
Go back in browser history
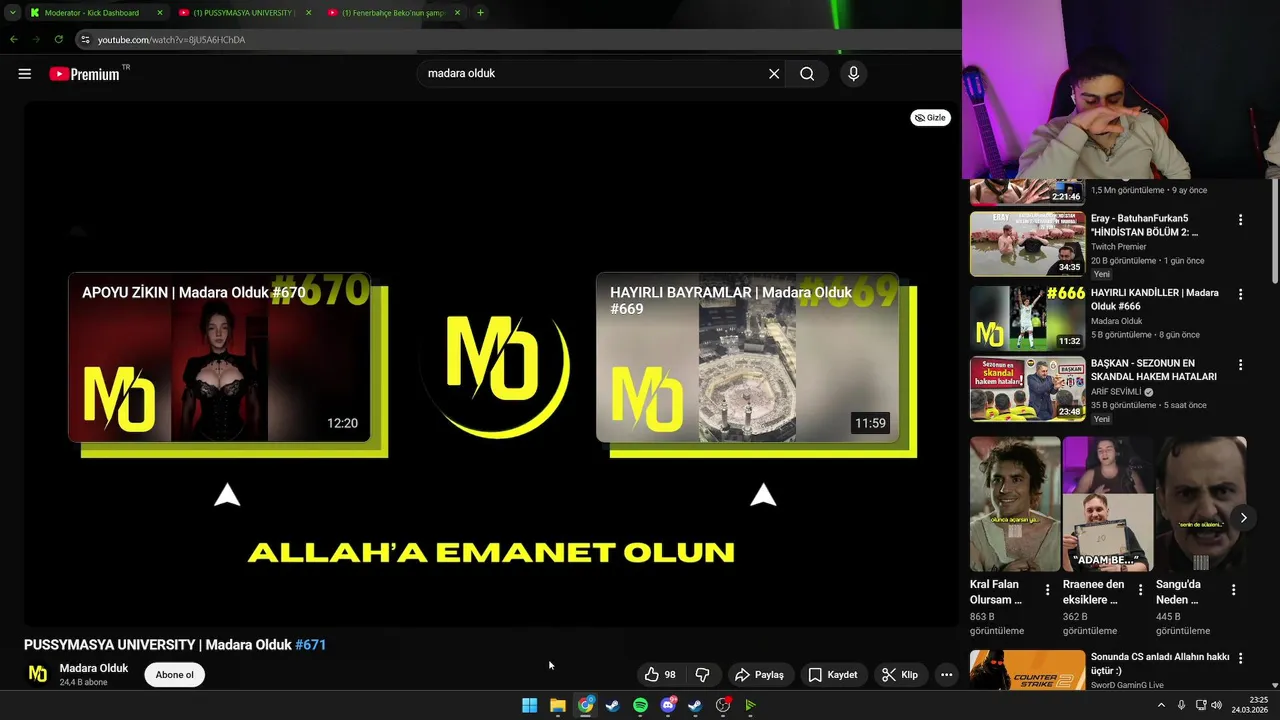click(14, 39)
